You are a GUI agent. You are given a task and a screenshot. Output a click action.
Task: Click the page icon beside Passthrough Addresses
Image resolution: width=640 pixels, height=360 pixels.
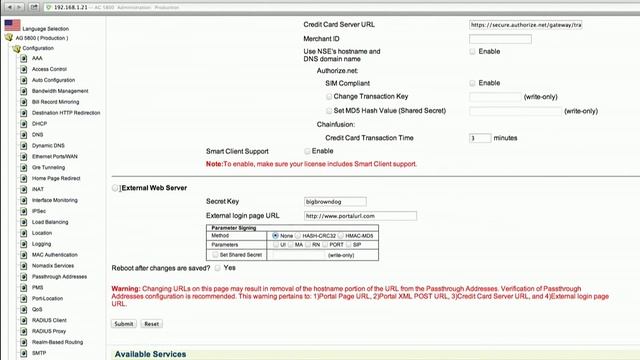click(24, 277)
